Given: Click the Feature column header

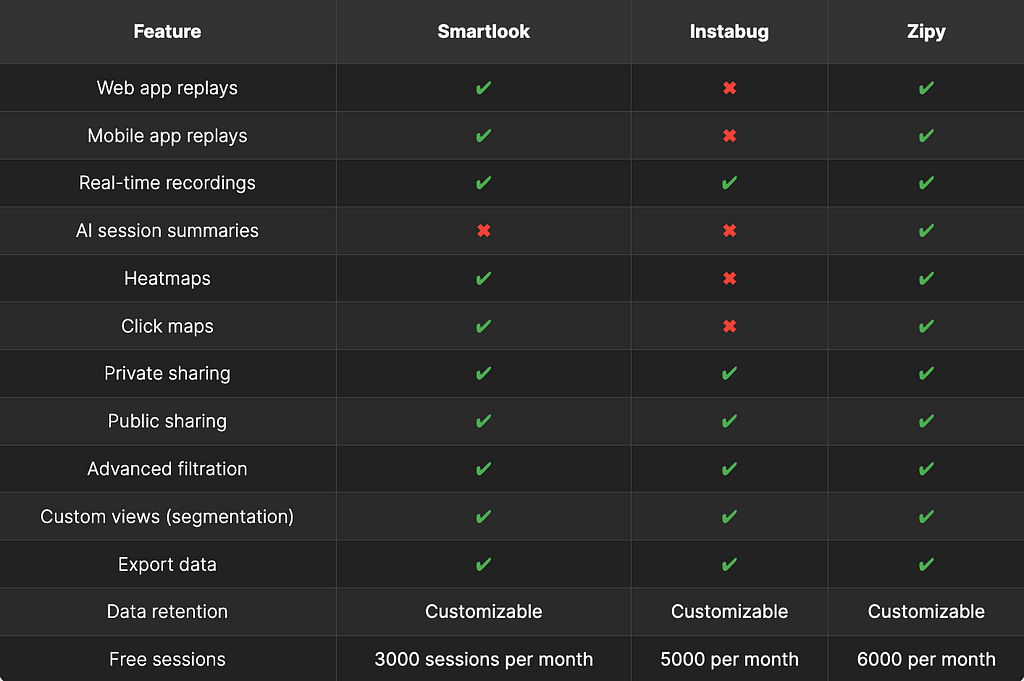Looking at the screenshot, I should tap(167, 31).
